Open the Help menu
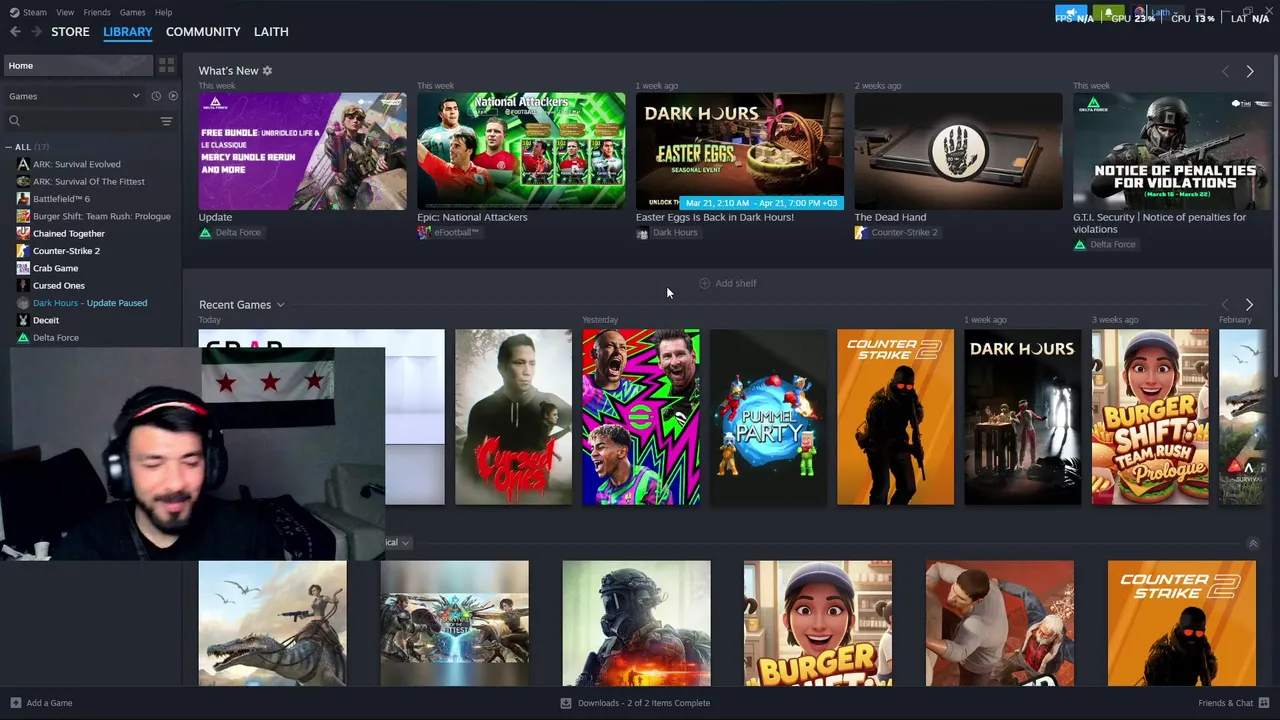Image resolution: width=1280 pixels, height=720 pixels. (163, 12)
